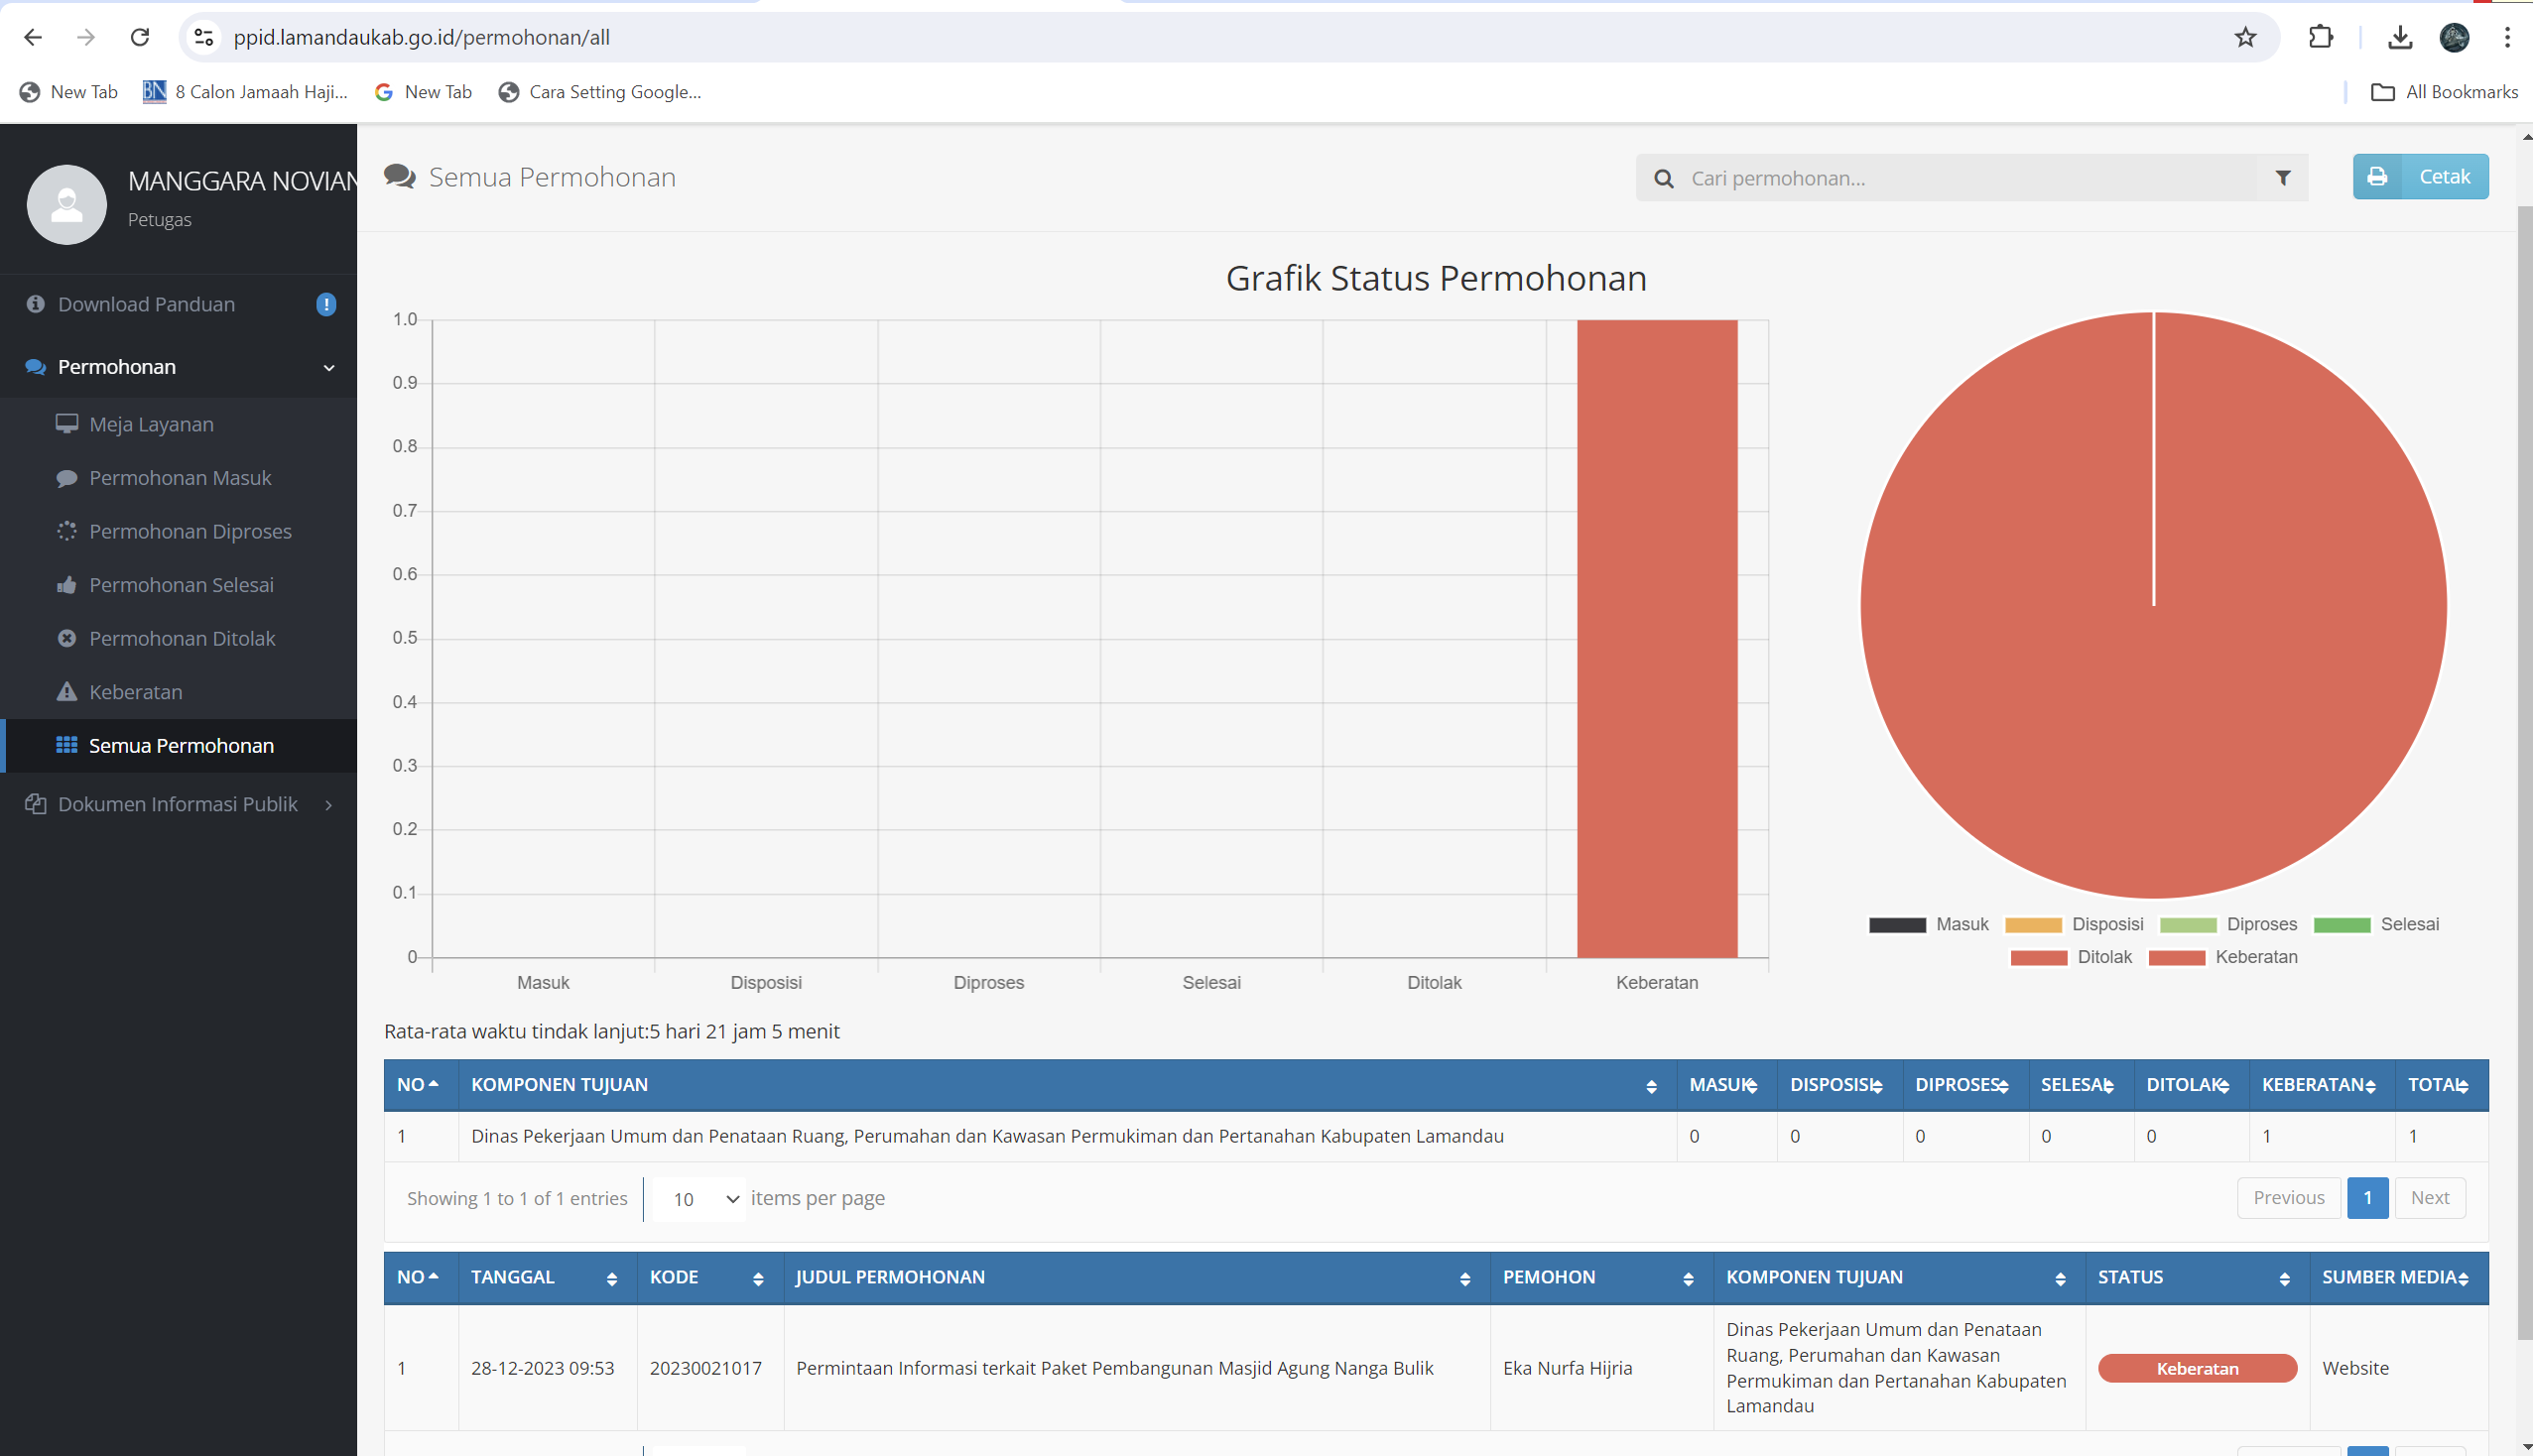
Task: Click Next pagination button
Action: click(2429, 1198)
